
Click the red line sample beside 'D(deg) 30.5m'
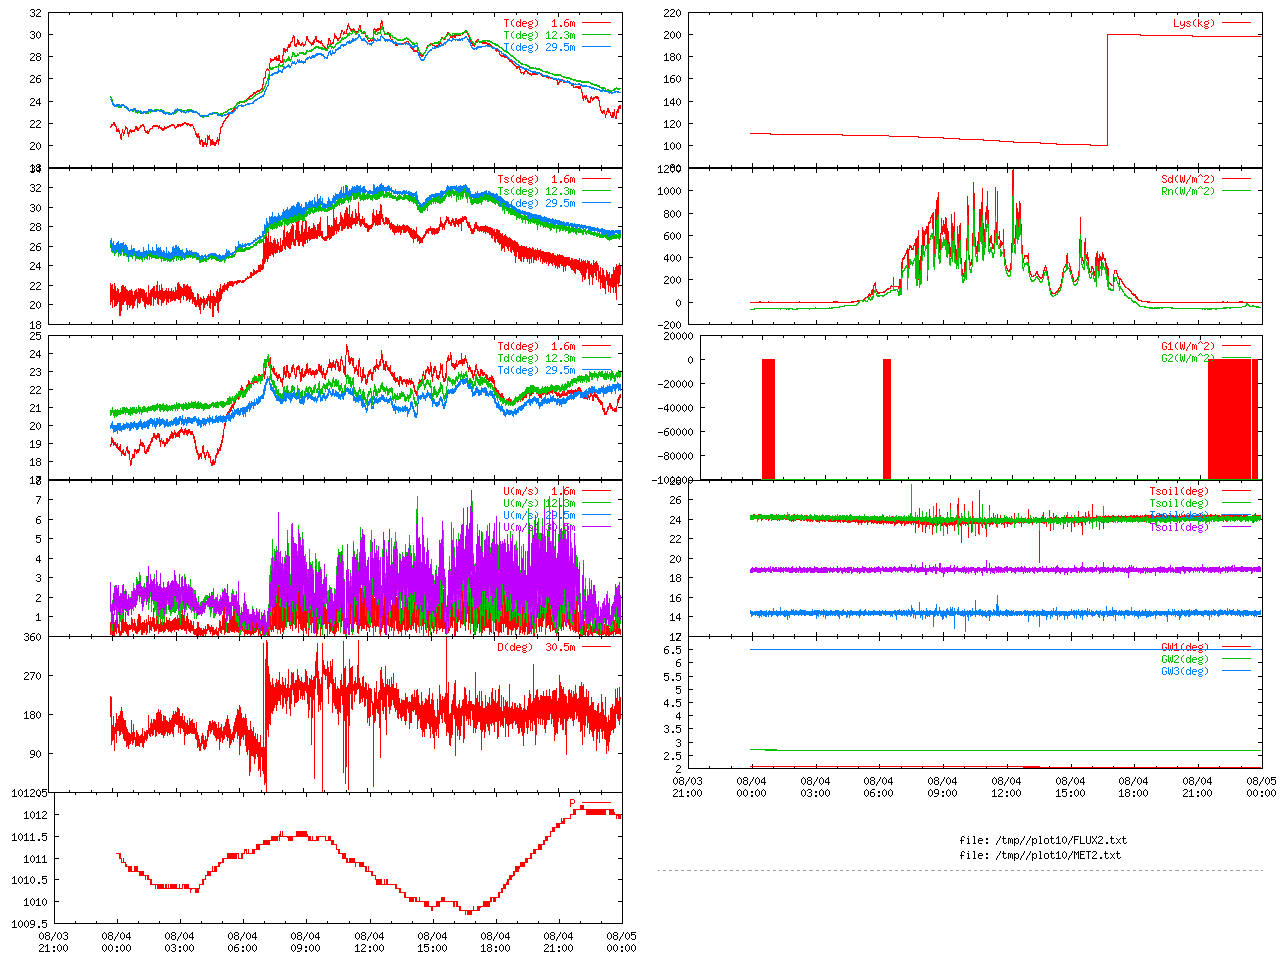(596, 647)
